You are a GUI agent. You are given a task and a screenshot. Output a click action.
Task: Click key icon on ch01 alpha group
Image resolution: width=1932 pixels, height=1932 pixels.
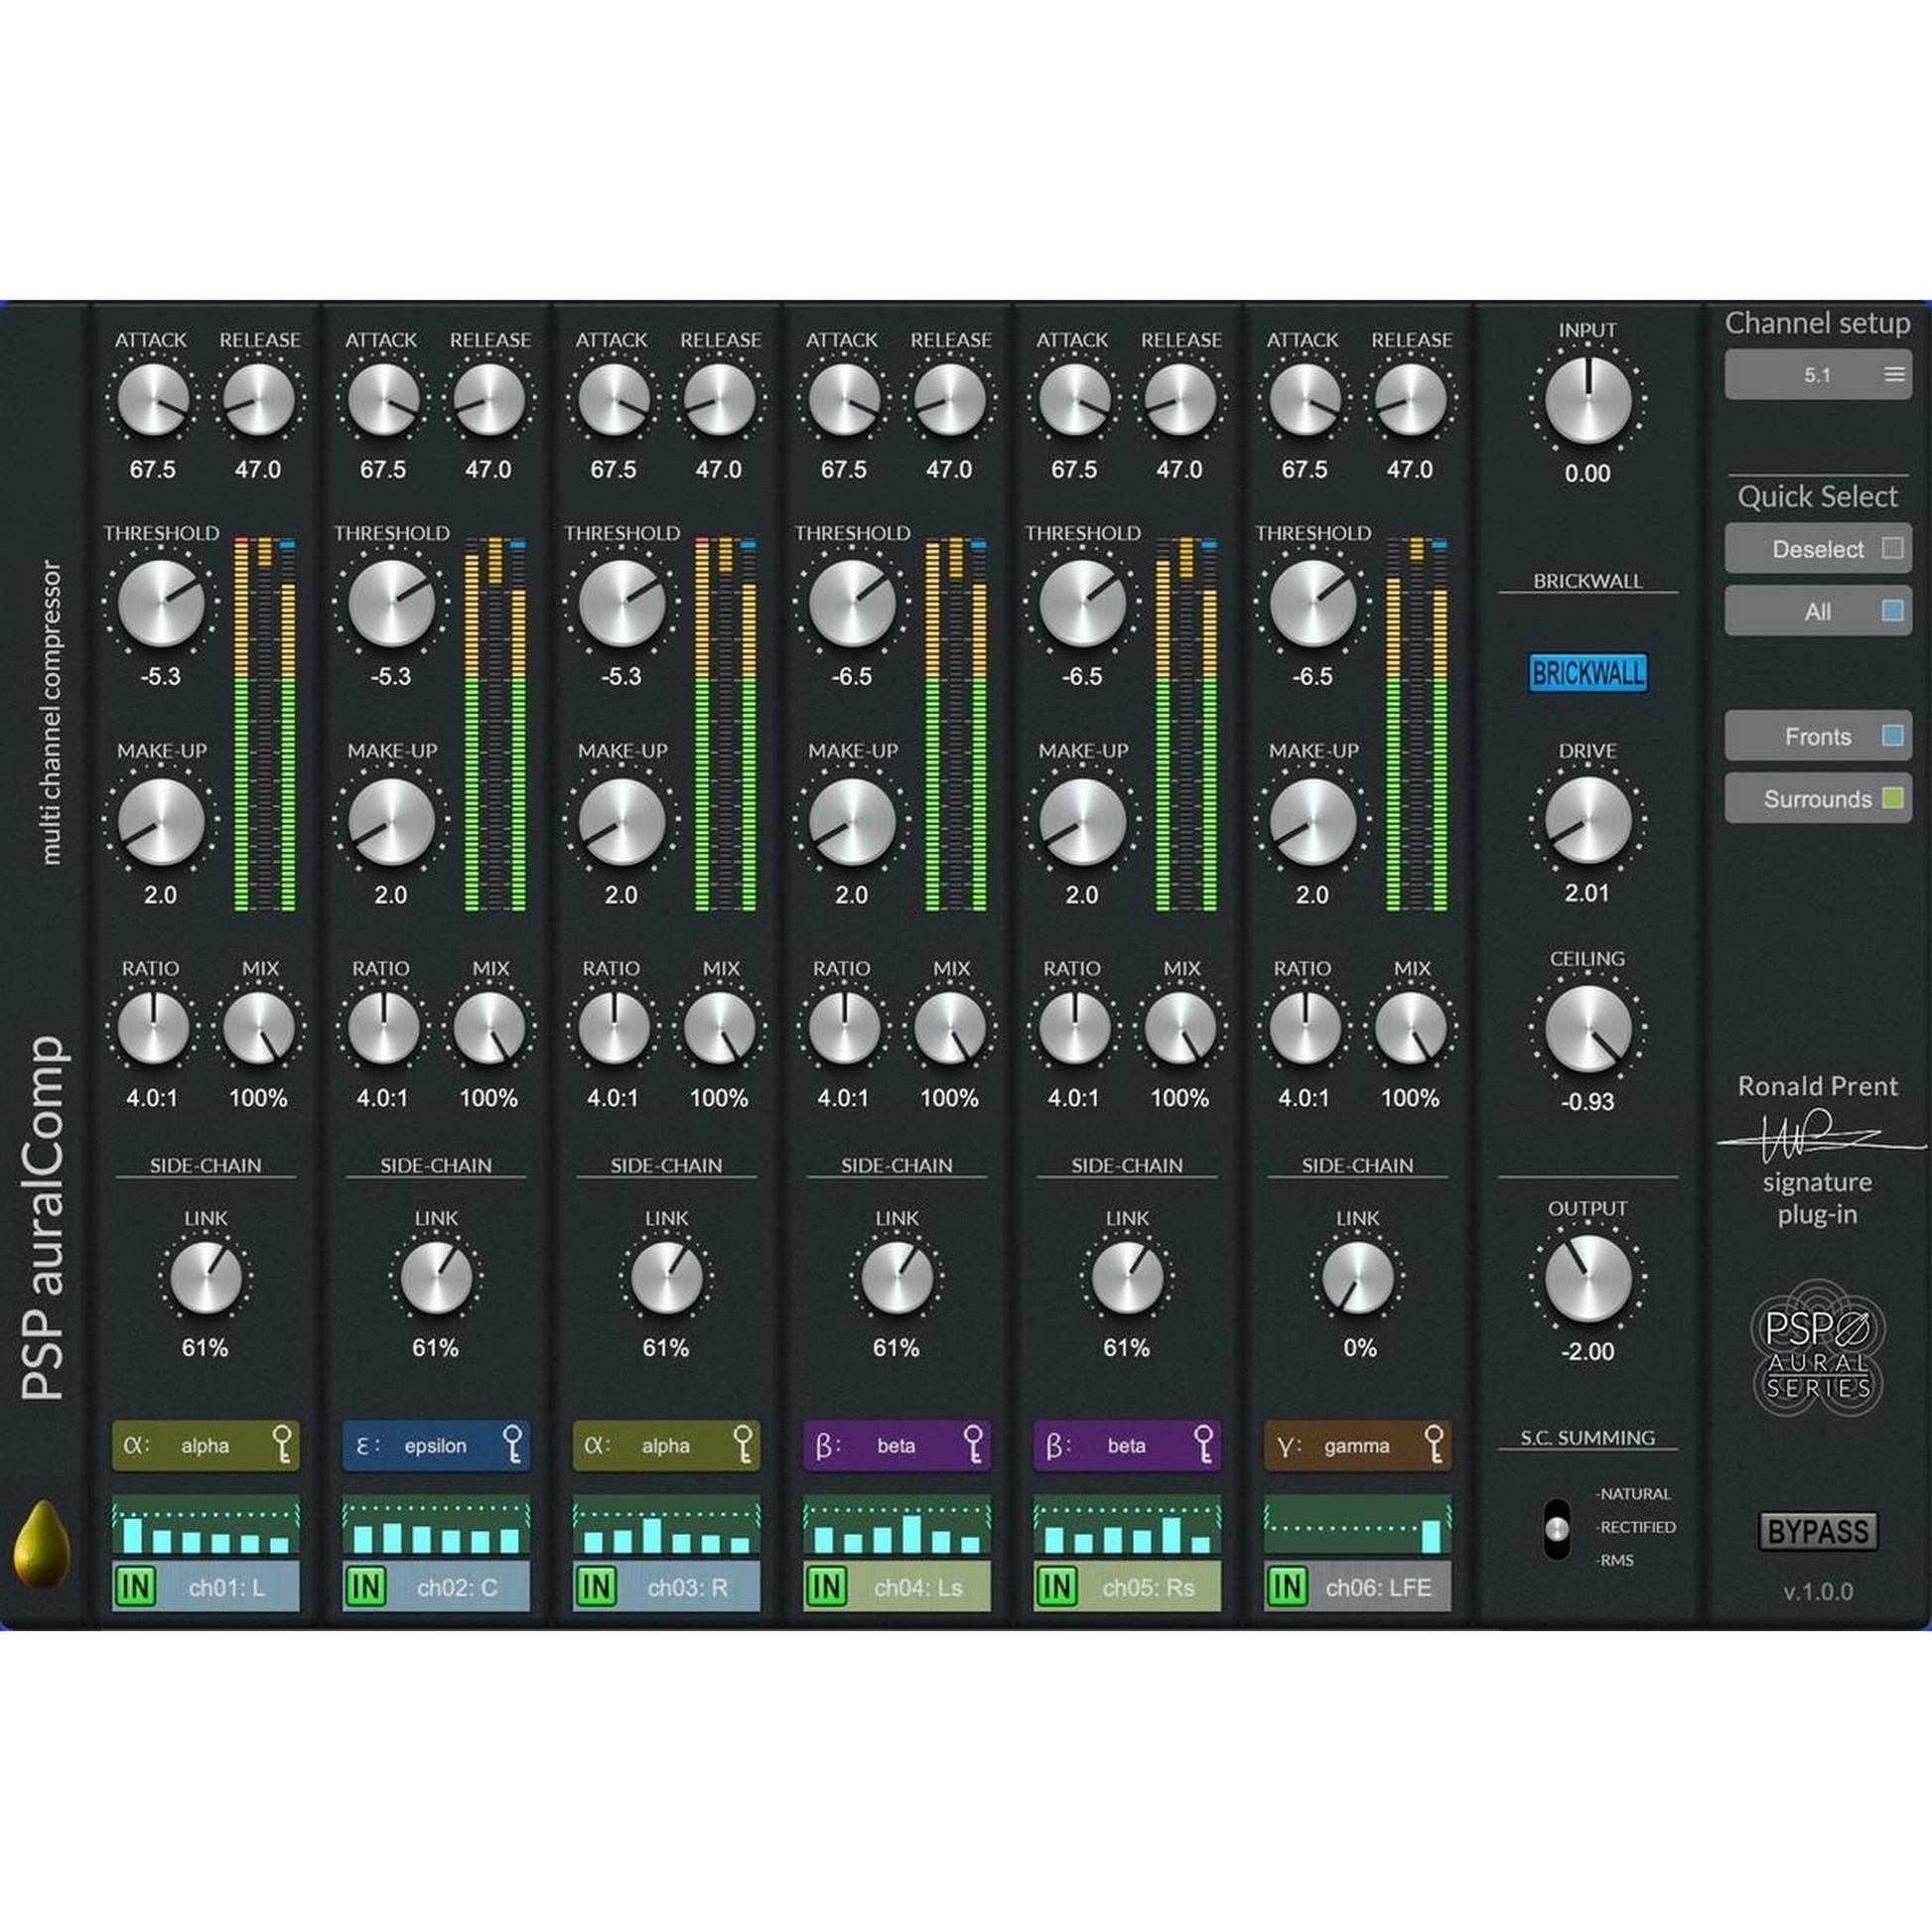click(x=282, y=1445)
